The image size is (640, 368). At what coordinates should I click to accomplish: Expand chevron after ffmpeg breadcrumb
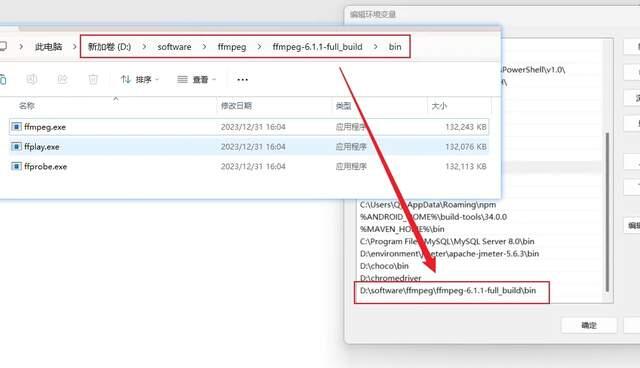pos(259,47)
